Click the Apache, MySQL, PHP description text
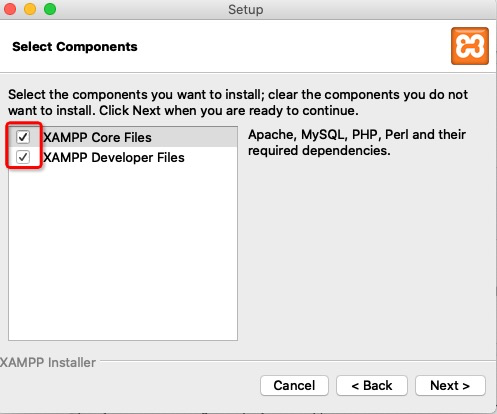The image size is (497, 414). pos(357,143)
